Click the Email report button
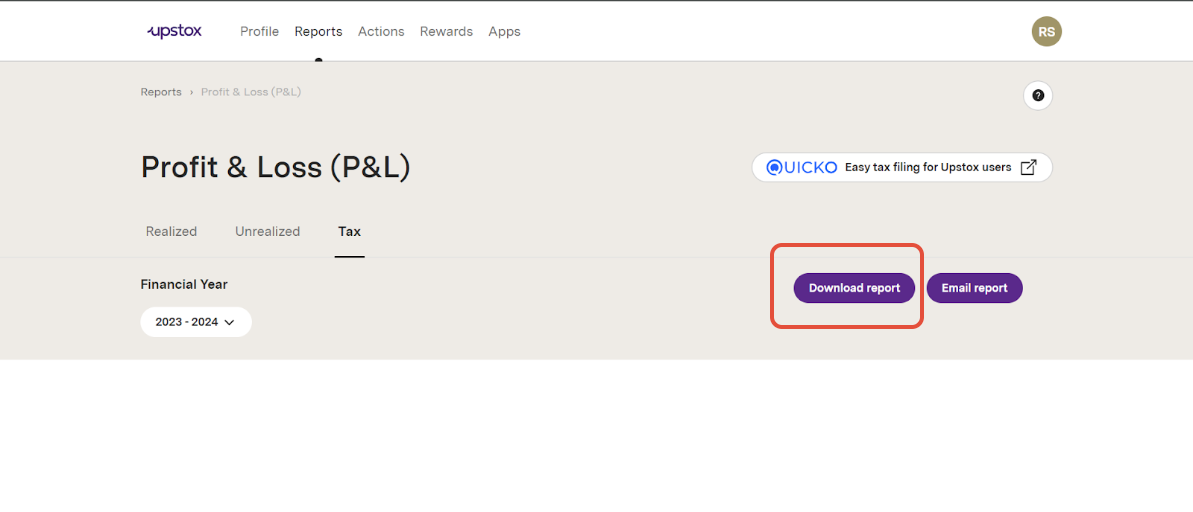This screenshot has height=512, width=1193. click(975, 288)
